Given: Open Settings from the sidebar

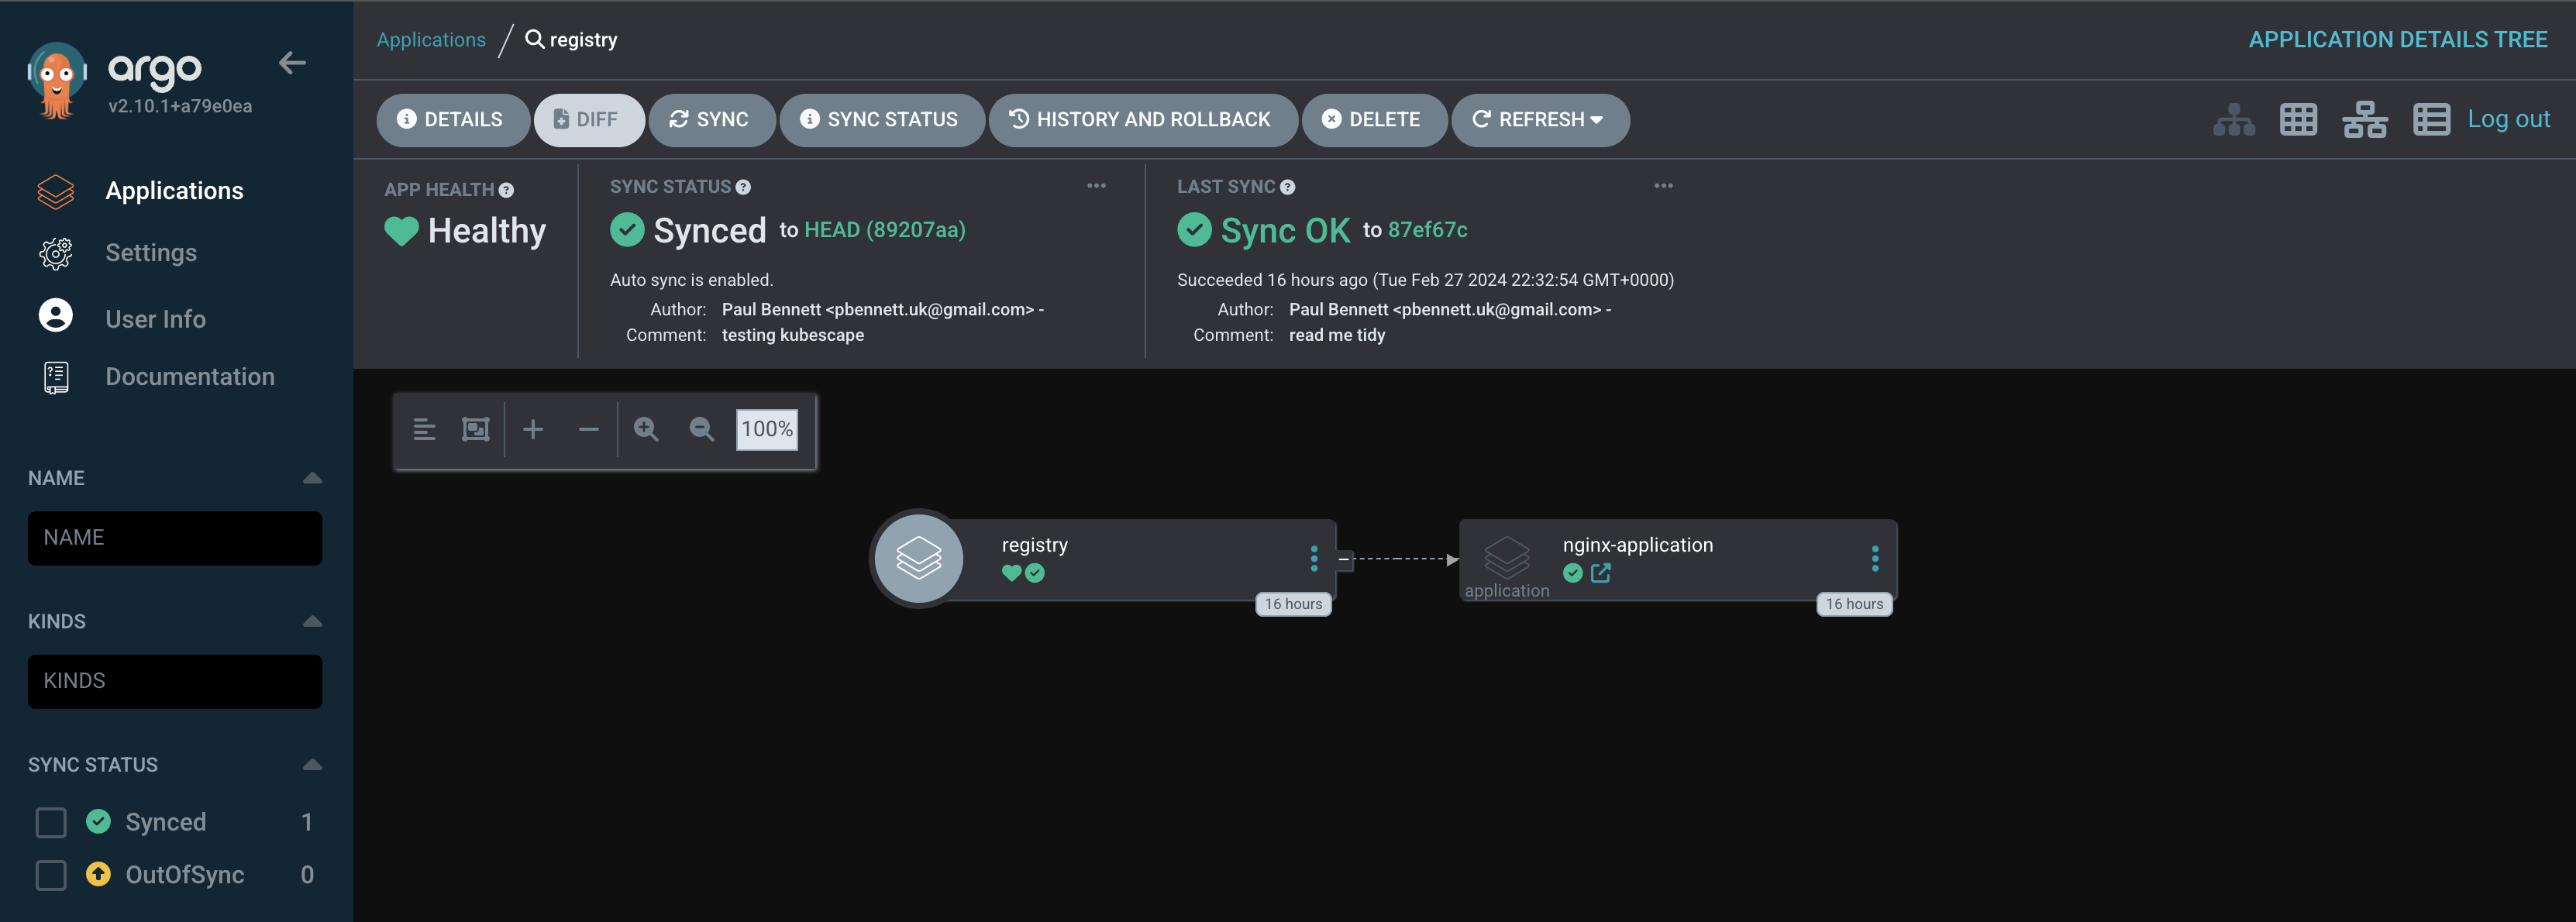Looking at the screenshot, I should [x=151, y=253].
